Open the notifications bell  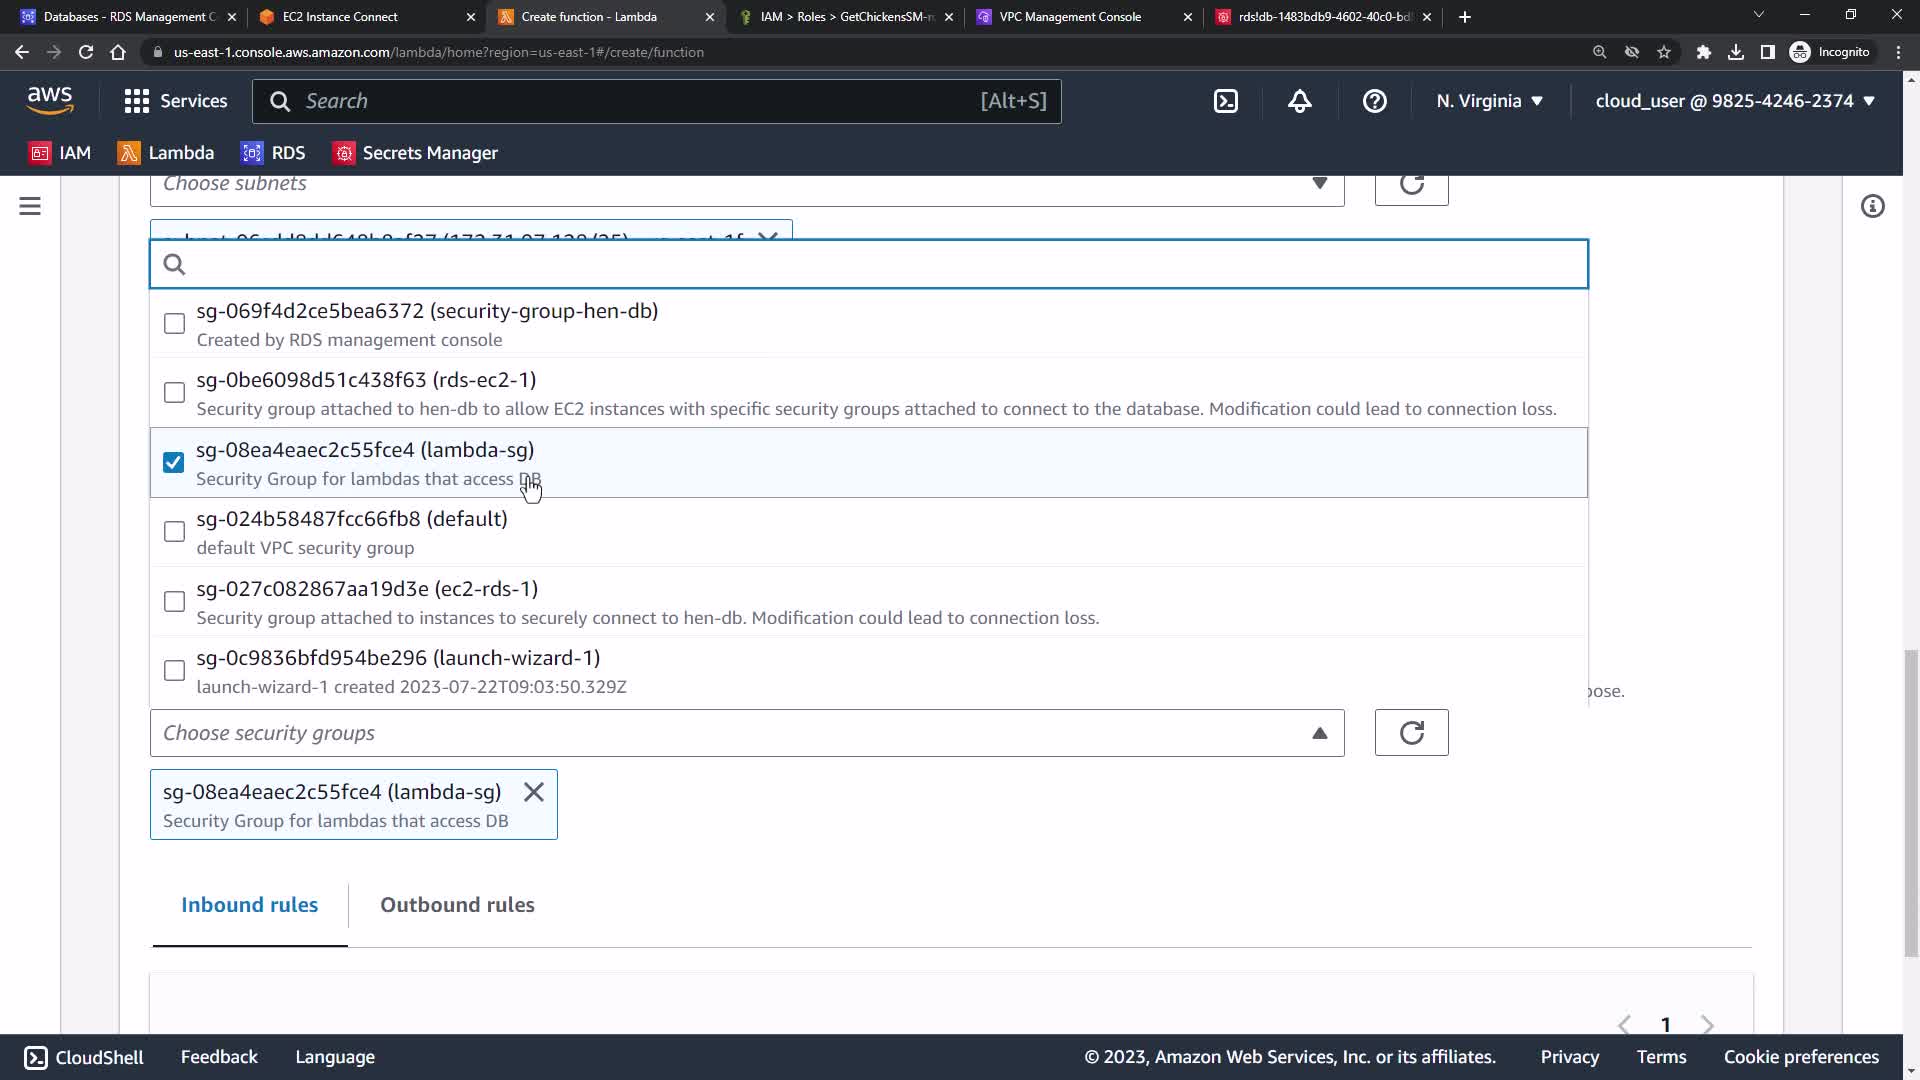click(1299, 101)
